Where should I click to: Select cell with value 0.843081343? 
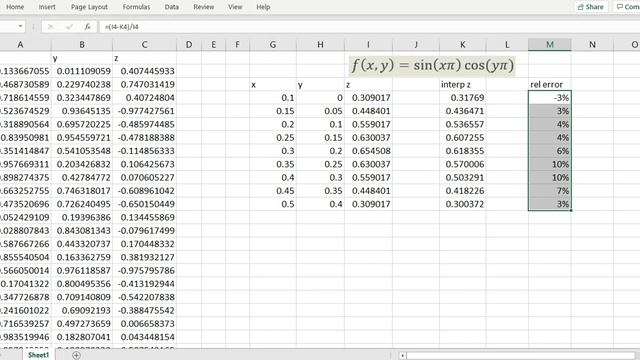click(x=82, y=231)
